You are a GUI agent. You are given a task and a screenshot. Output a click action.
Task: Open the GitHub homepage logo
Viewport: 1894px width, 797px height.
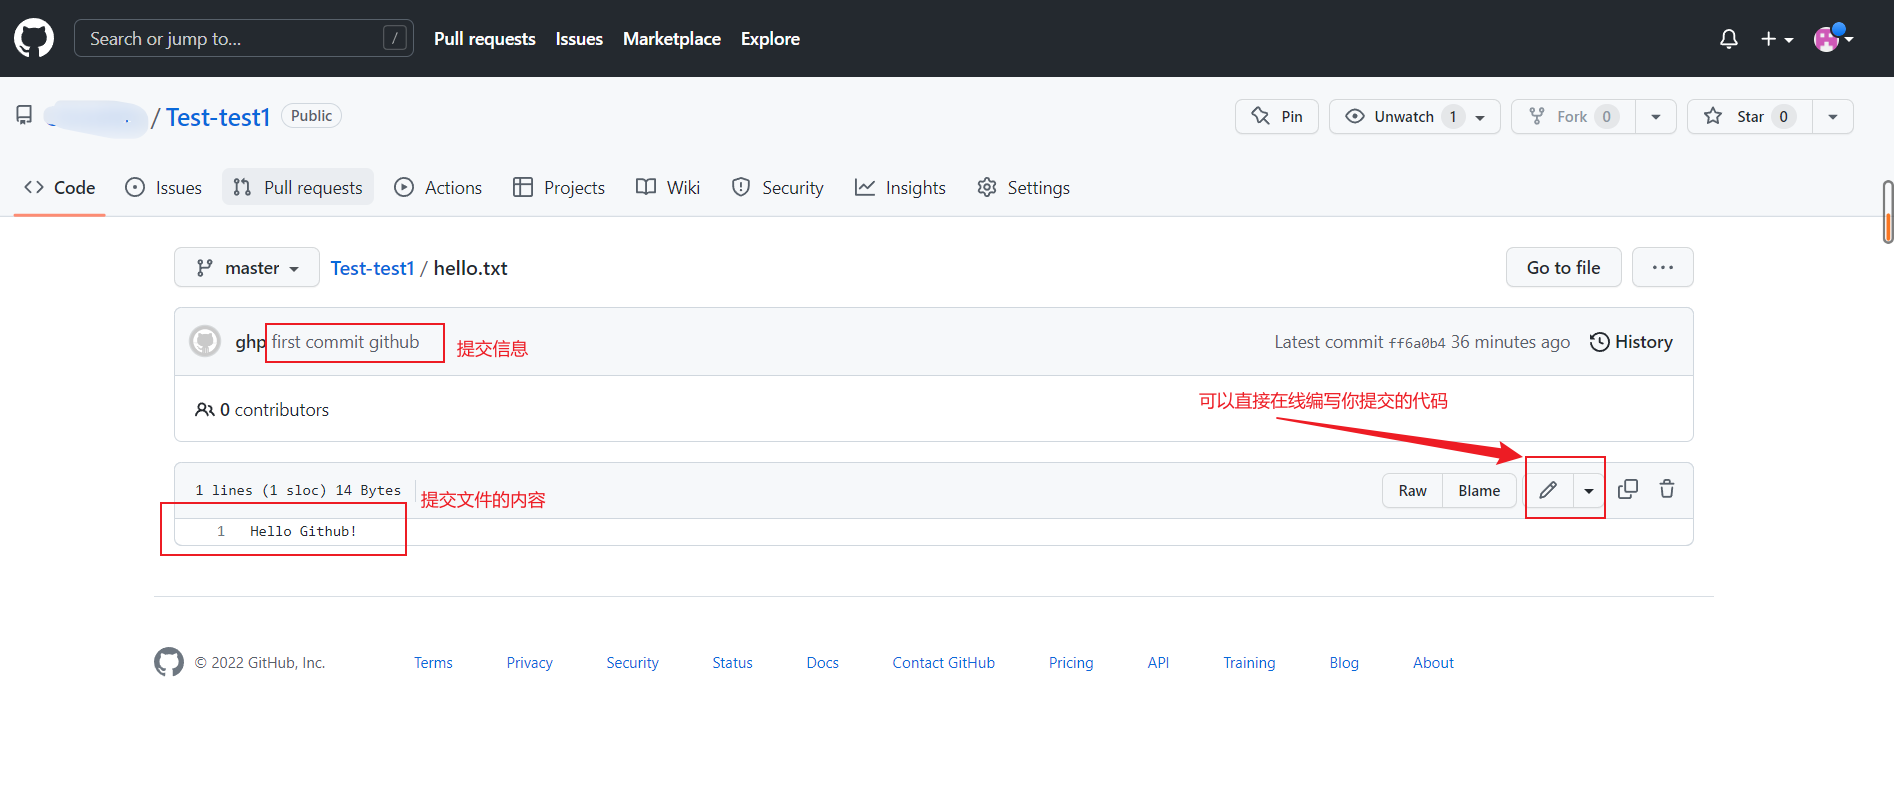pos(34,38)
